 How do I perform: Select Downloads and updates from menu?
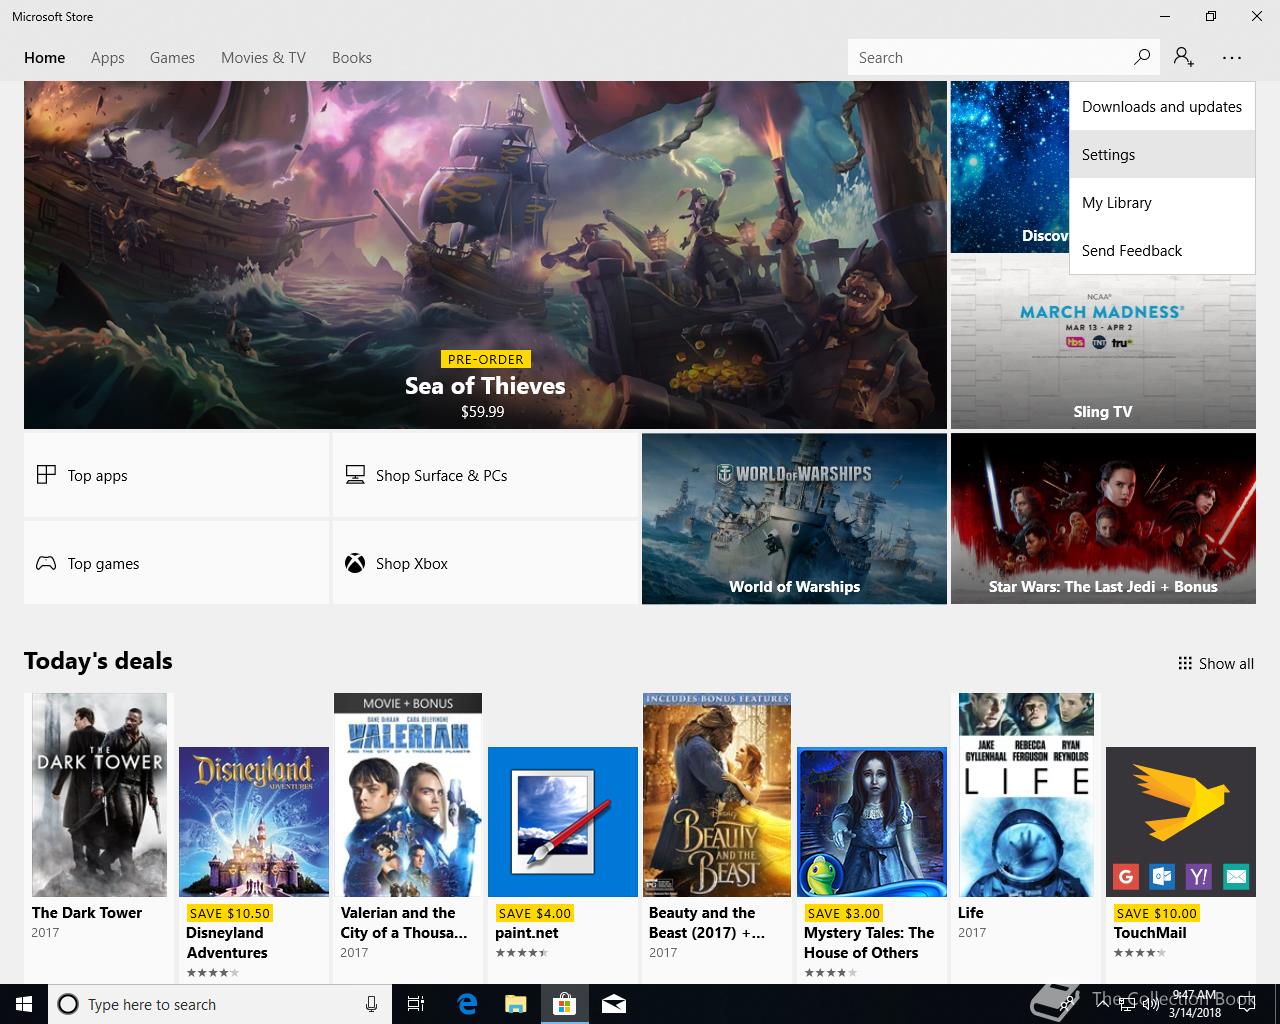1162,106
